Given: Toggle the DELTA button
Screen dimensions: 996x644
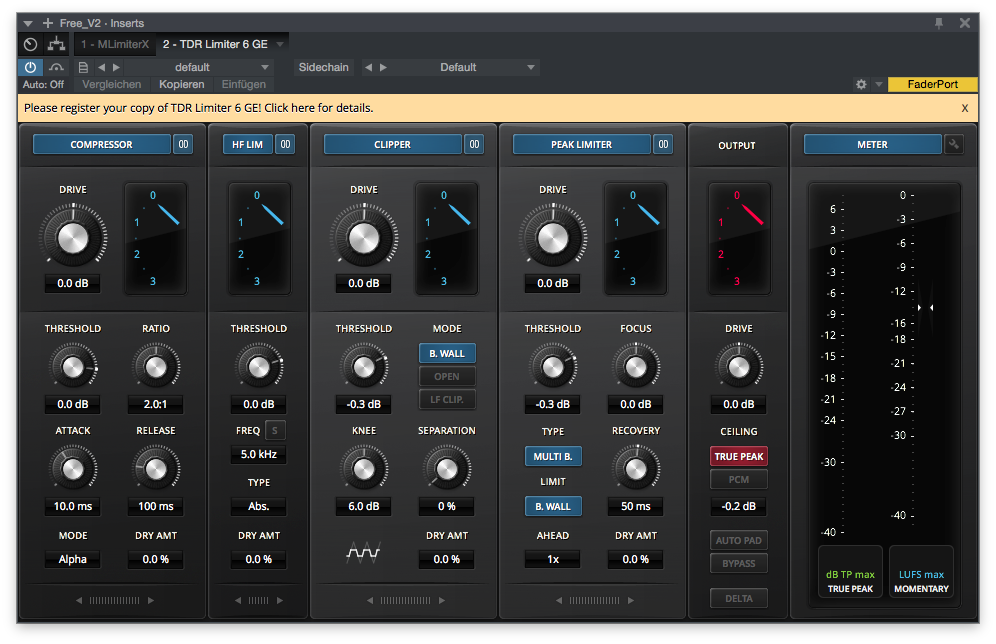Looking at the screenshot, I should click(739, 598).
